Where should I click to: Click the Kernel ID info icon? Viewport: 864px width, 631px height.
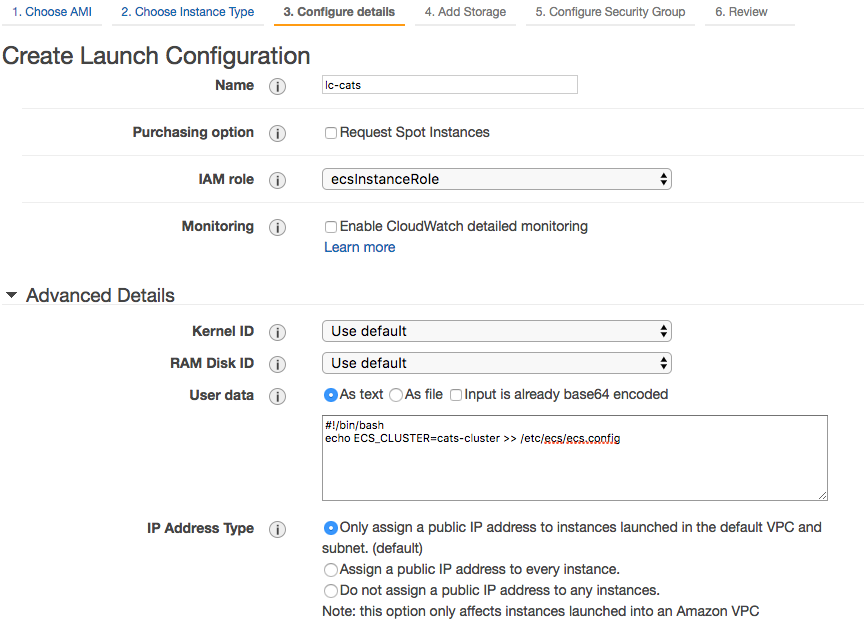pos(278,332)
